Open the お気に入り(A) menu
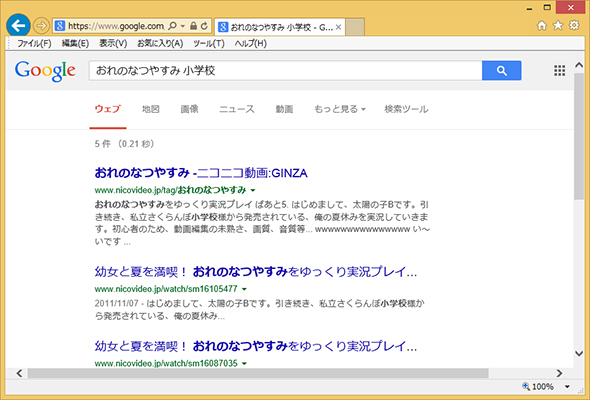Image resolution: width=590 pixels, height=400 pixels. coord(160,43)
